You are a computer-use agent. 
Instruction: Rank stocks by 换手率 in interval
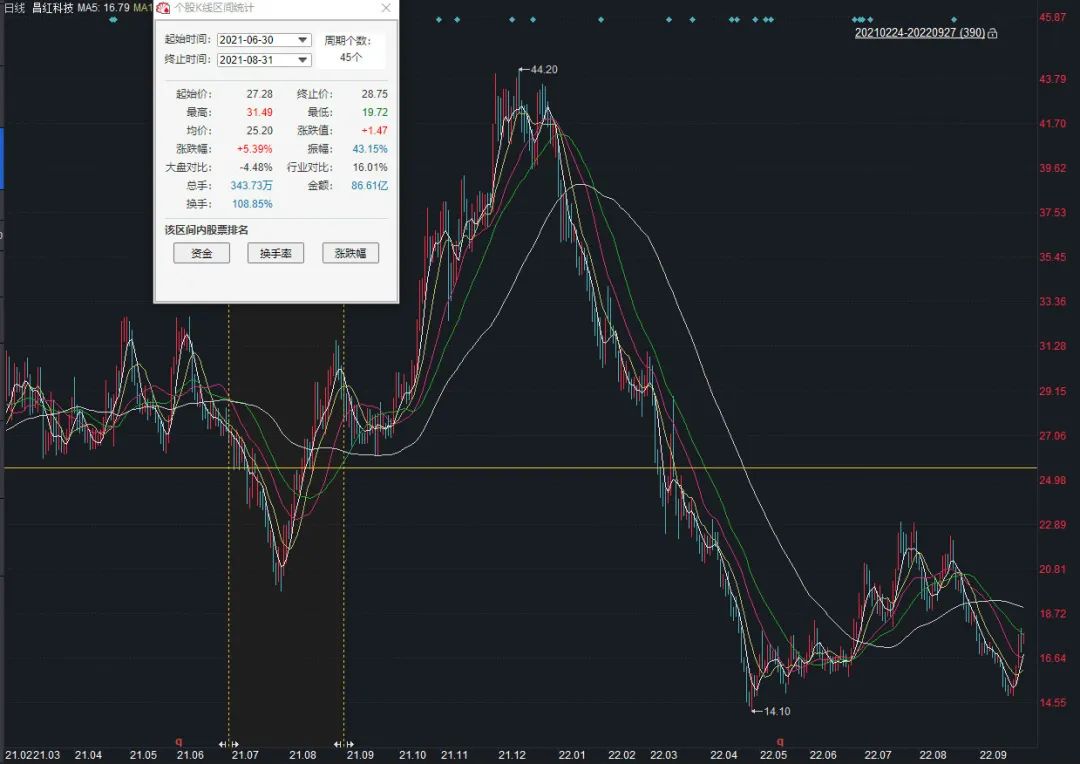[275, 254]
